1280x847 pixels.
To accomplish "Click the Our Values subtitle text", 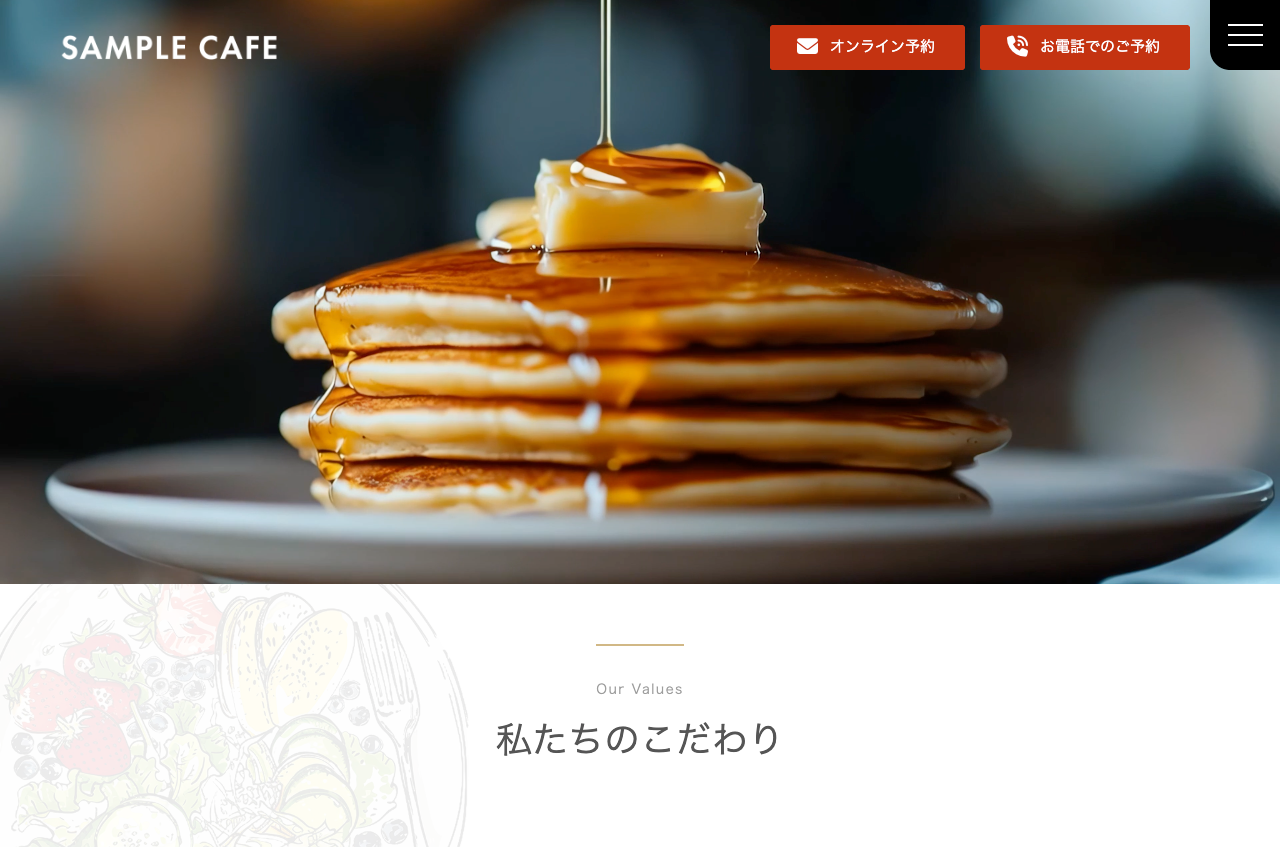I will 640,689.
